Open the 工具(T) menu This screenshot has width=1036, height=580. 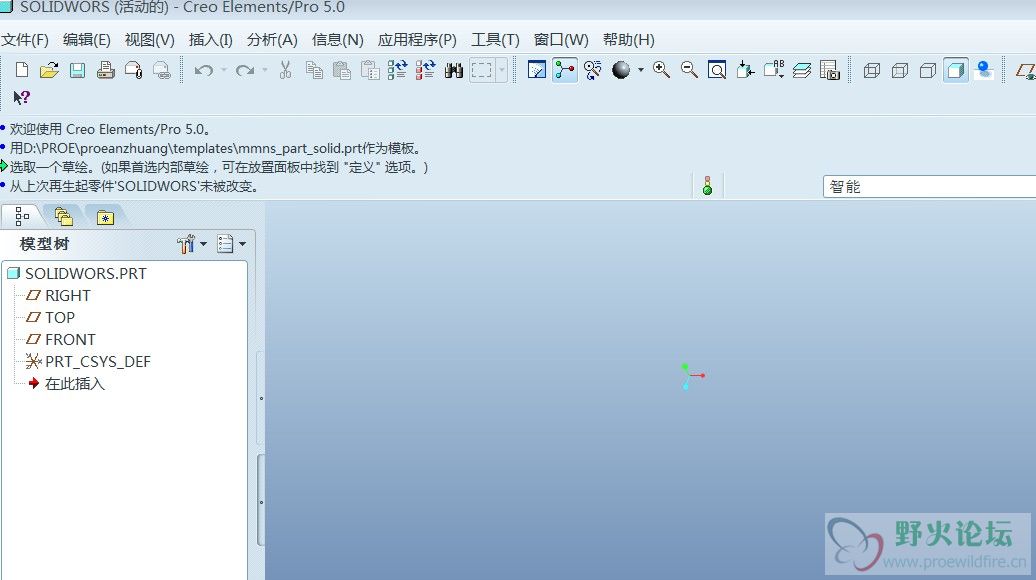click(495, 40)
